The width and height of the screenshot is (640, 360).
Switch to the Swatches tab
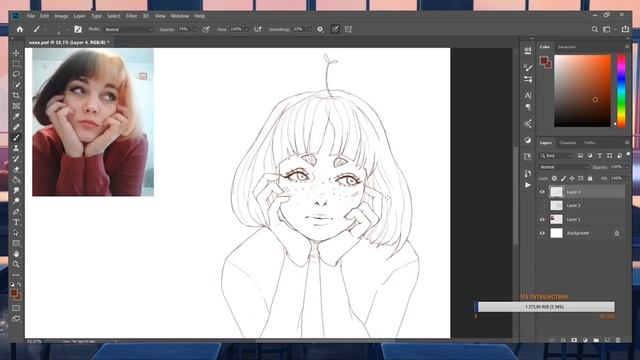(x=567, y=47)
